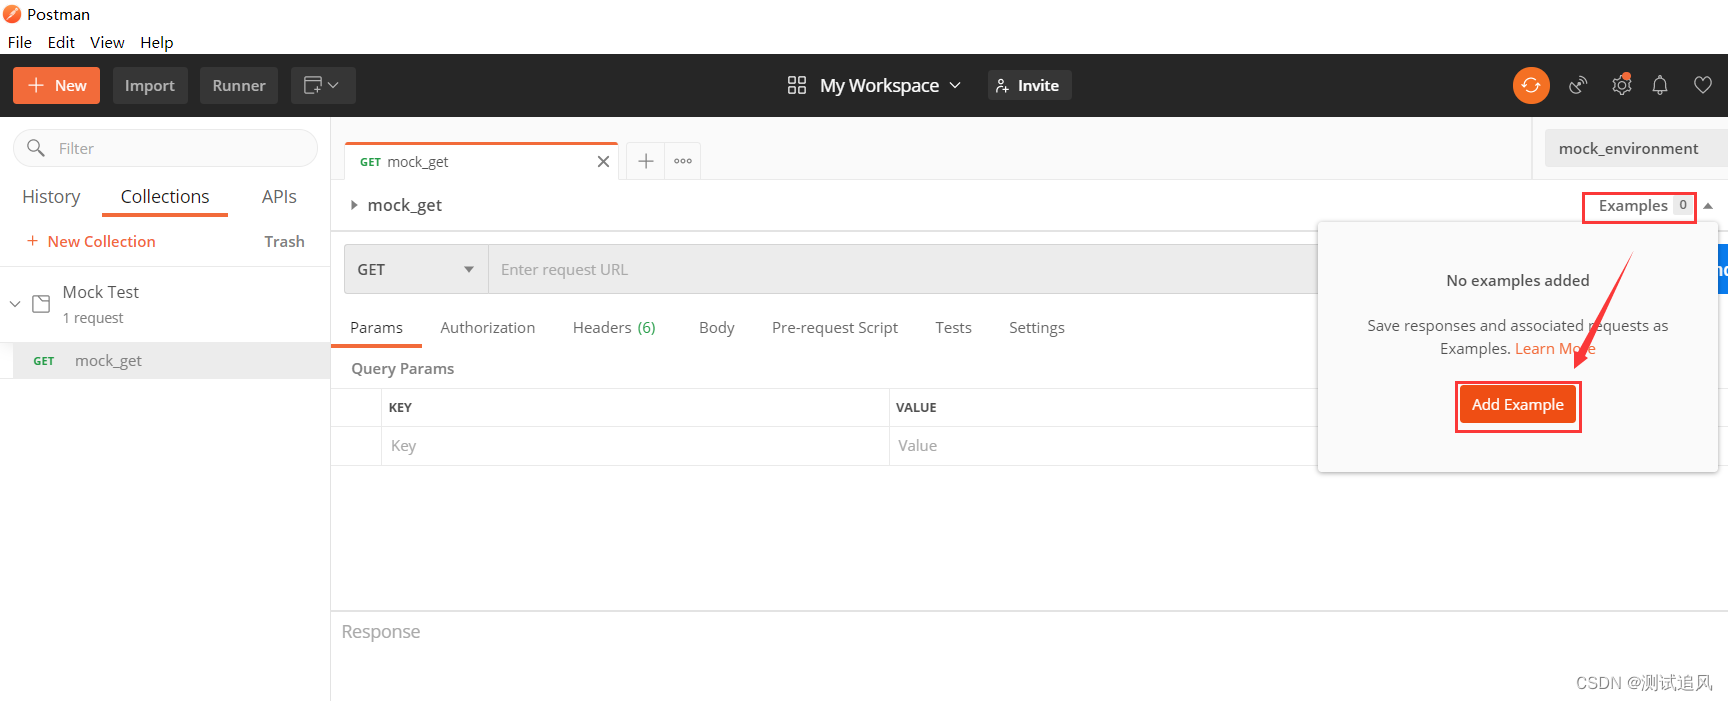Collapse the Examples panel arrow
The width and height of the screenshot is (1728, 701).
point(1708,206)
